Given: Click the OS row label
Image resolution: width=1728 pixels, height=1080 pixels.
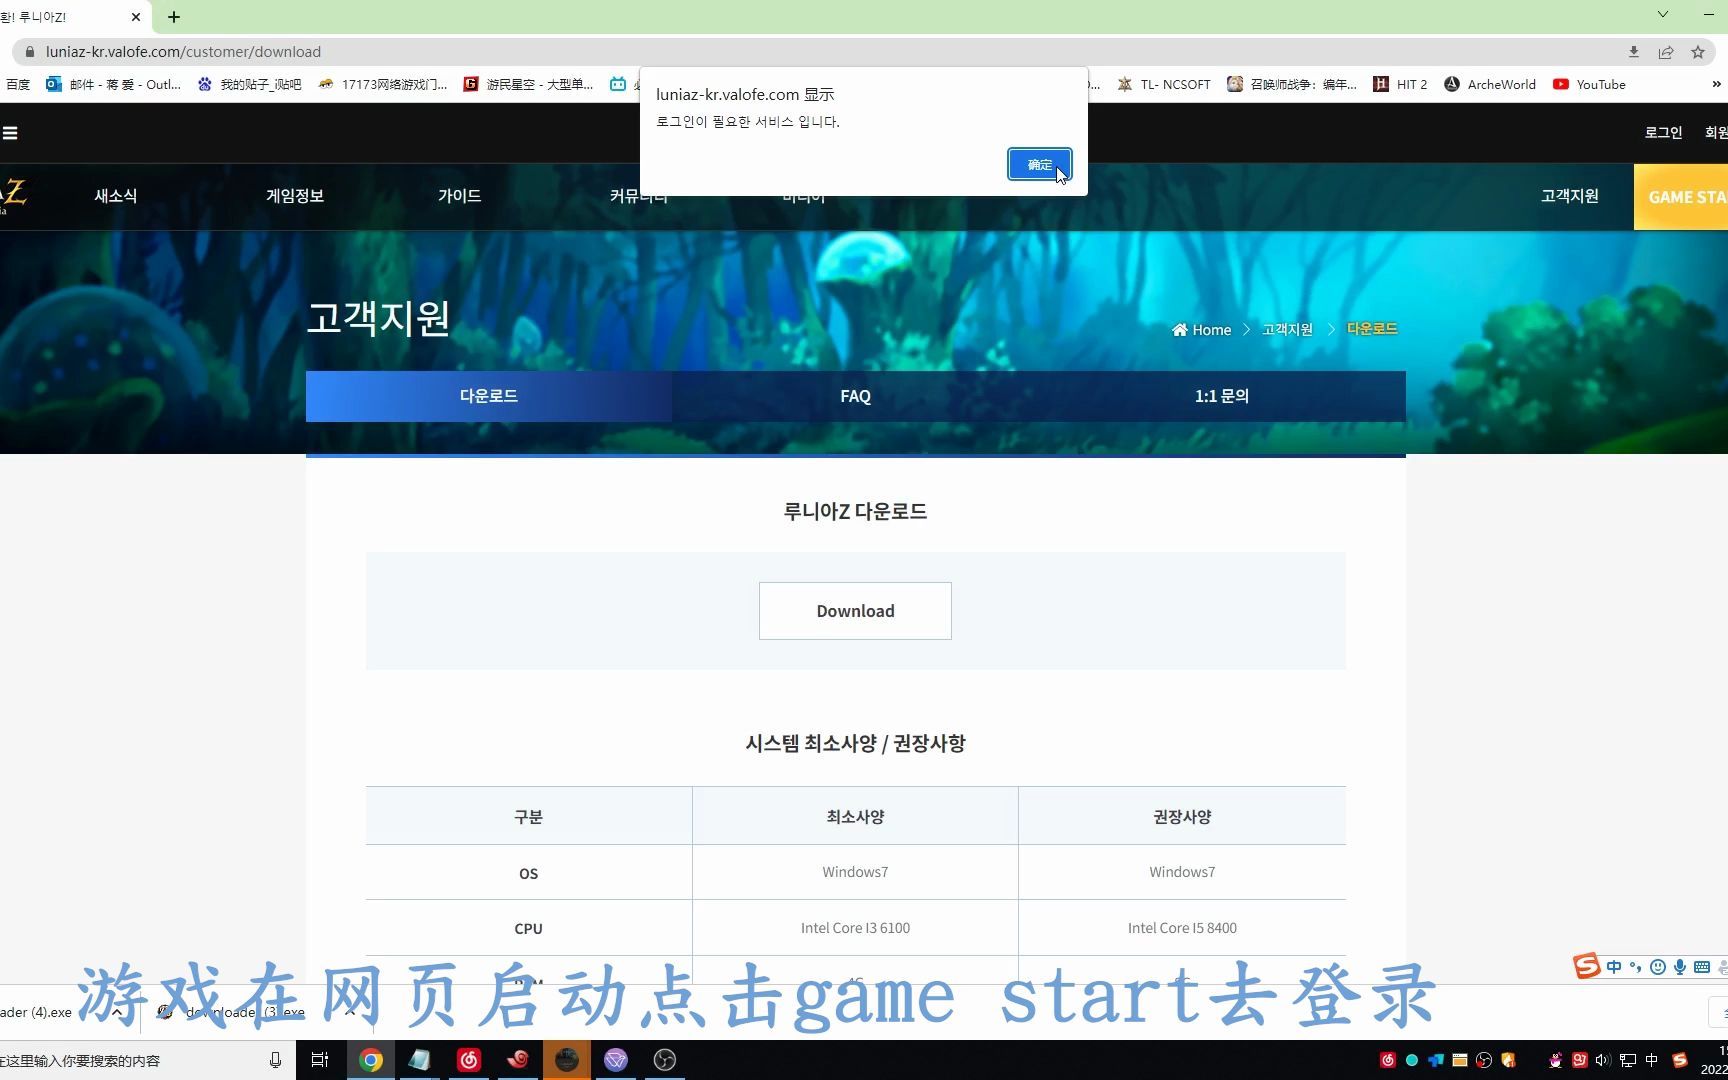Looking at the screenshot, I should coord(528,874).
